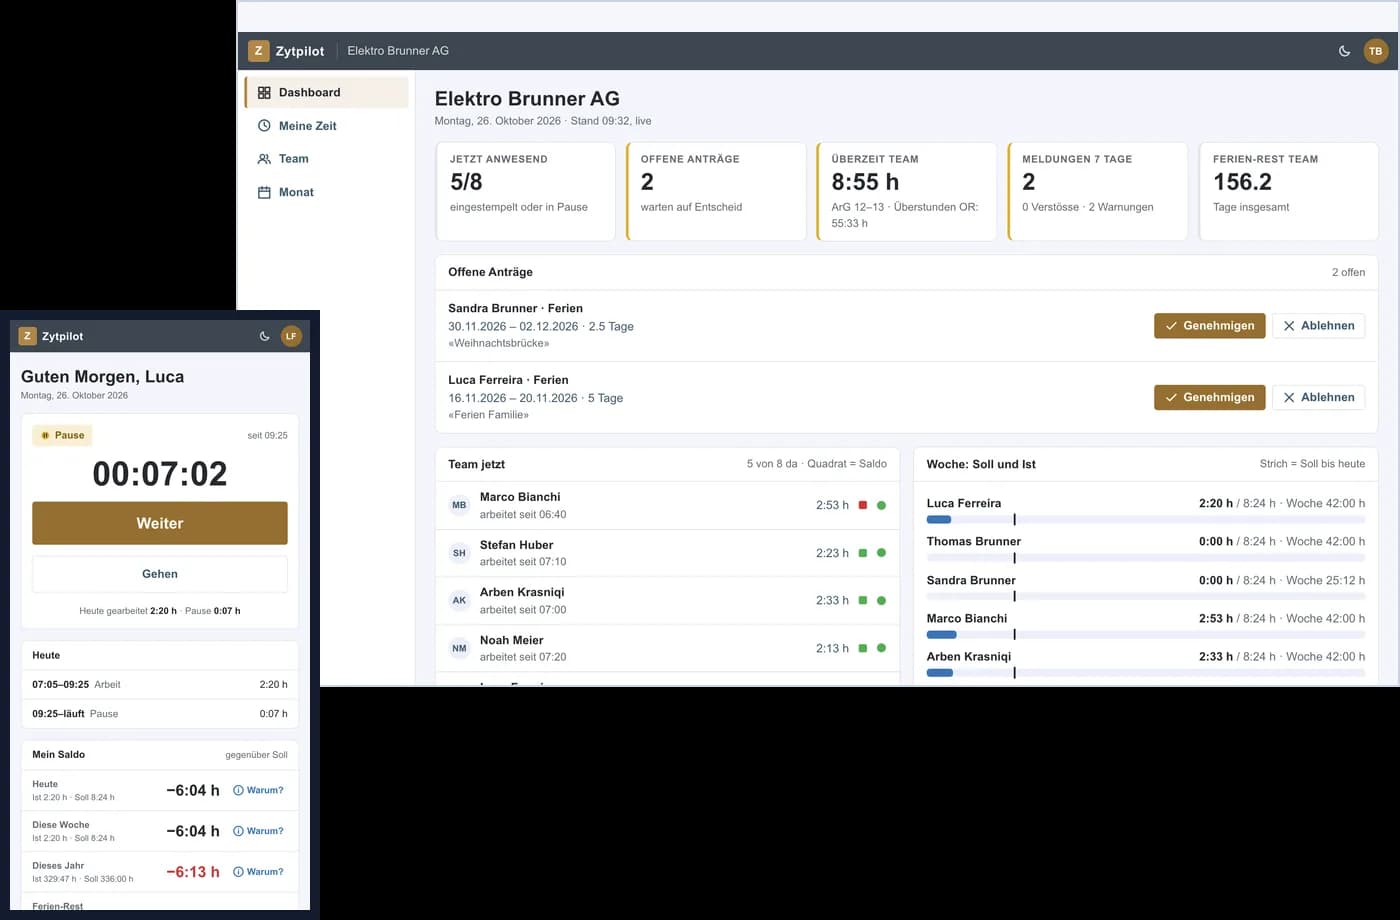
Task: Select the '07:05–09:25 Arbeit' entry under Heute
Action: (x=160, y=685)
